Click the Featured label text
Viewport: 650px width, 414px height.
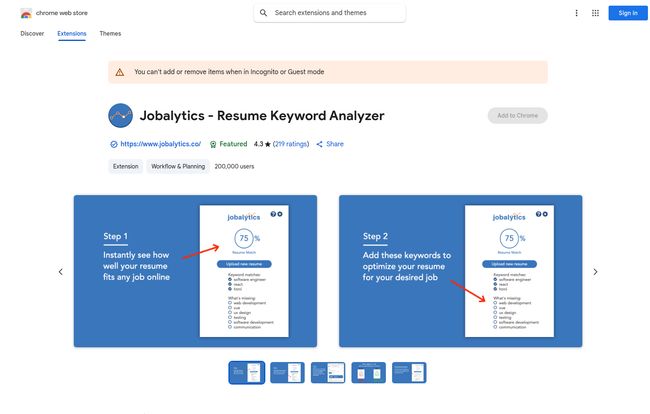pyautogui.click(x=233, y=144)
